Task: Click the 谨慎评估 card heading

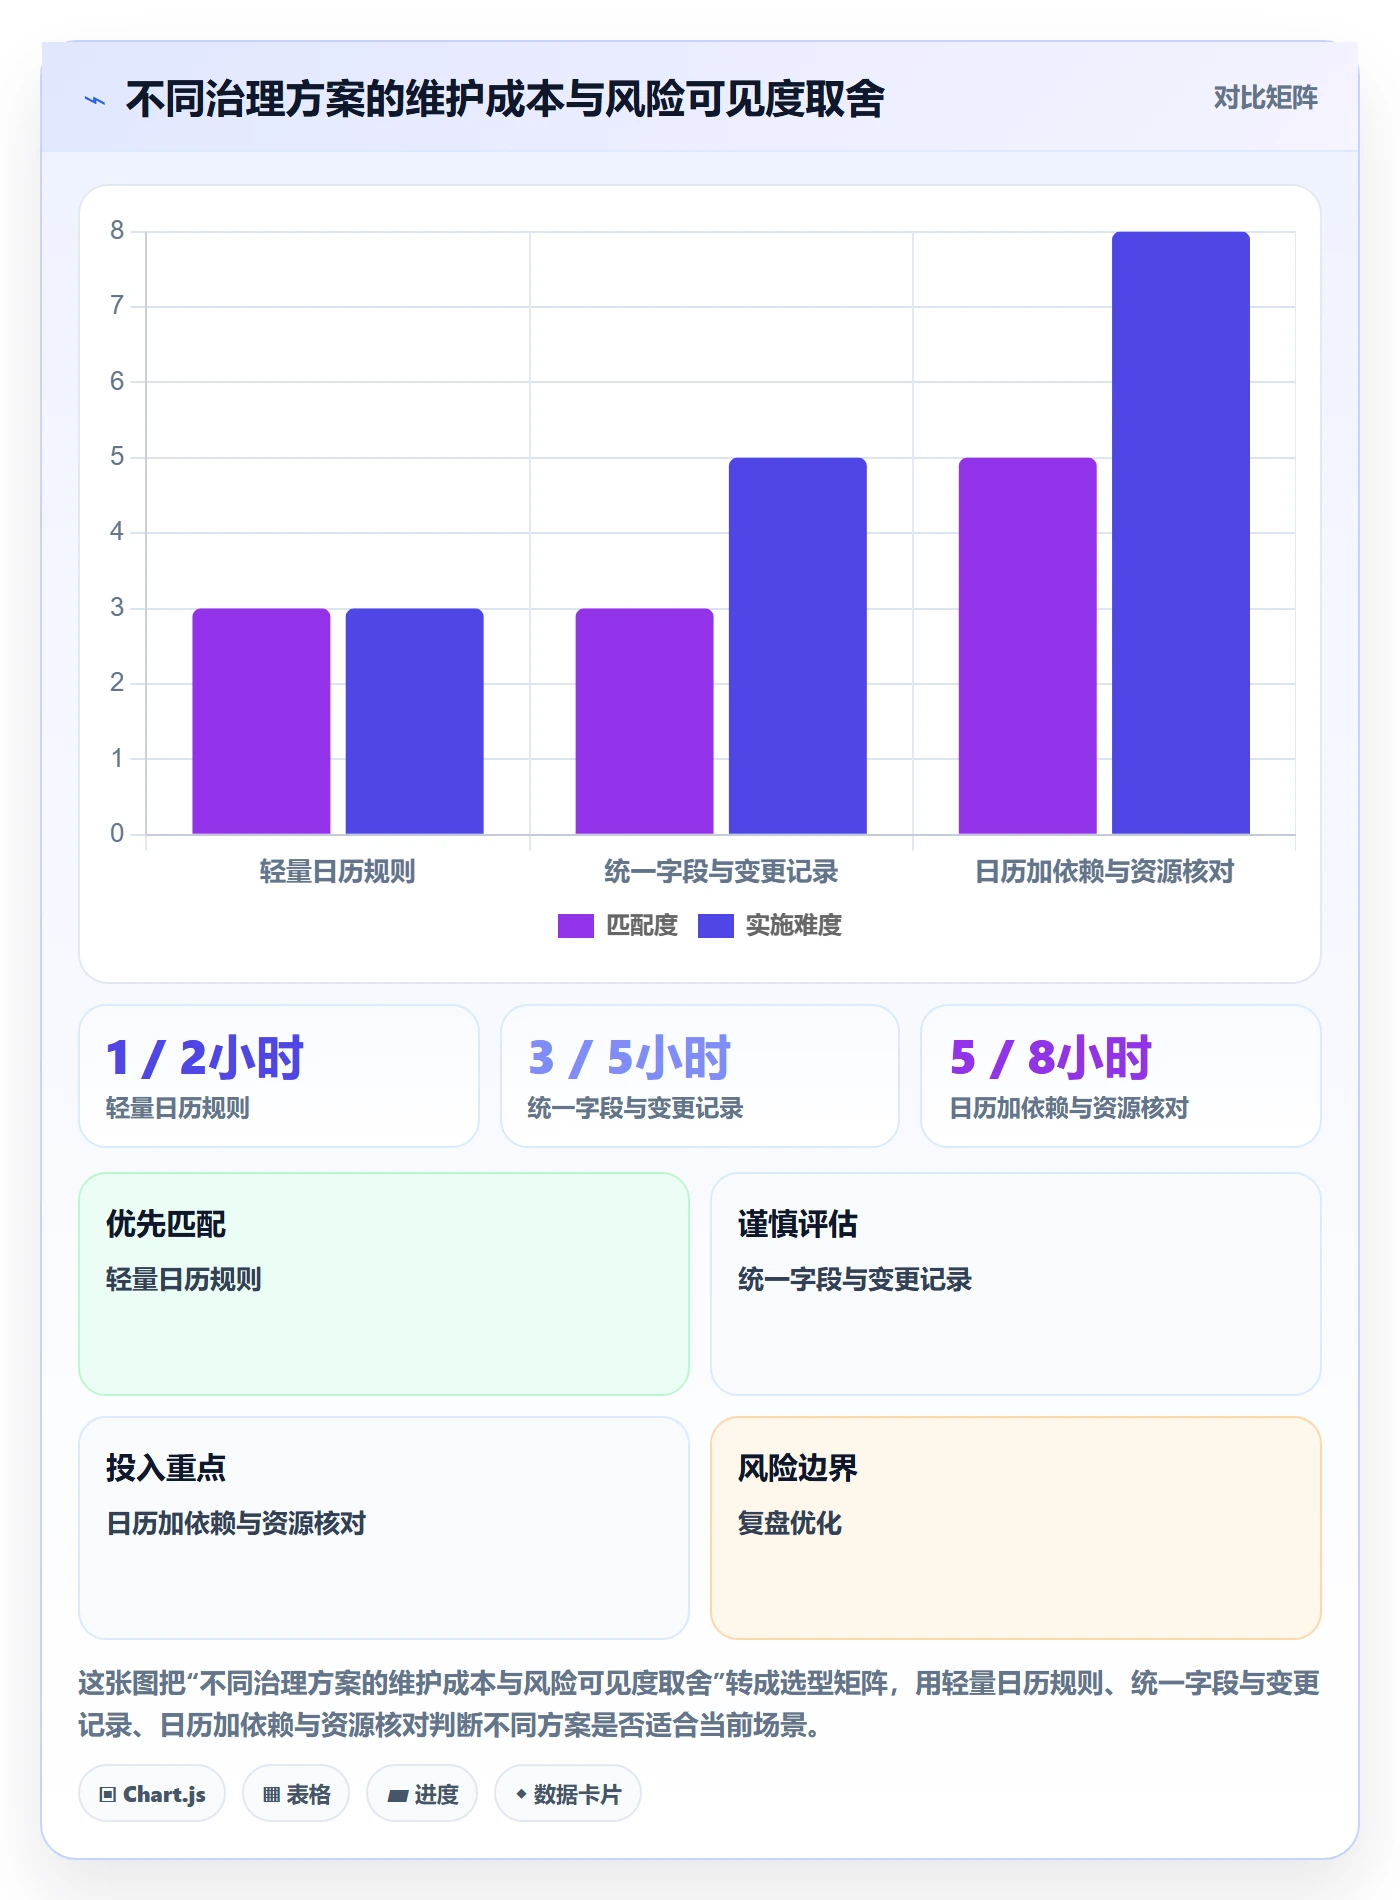Action: (798, 1225)
